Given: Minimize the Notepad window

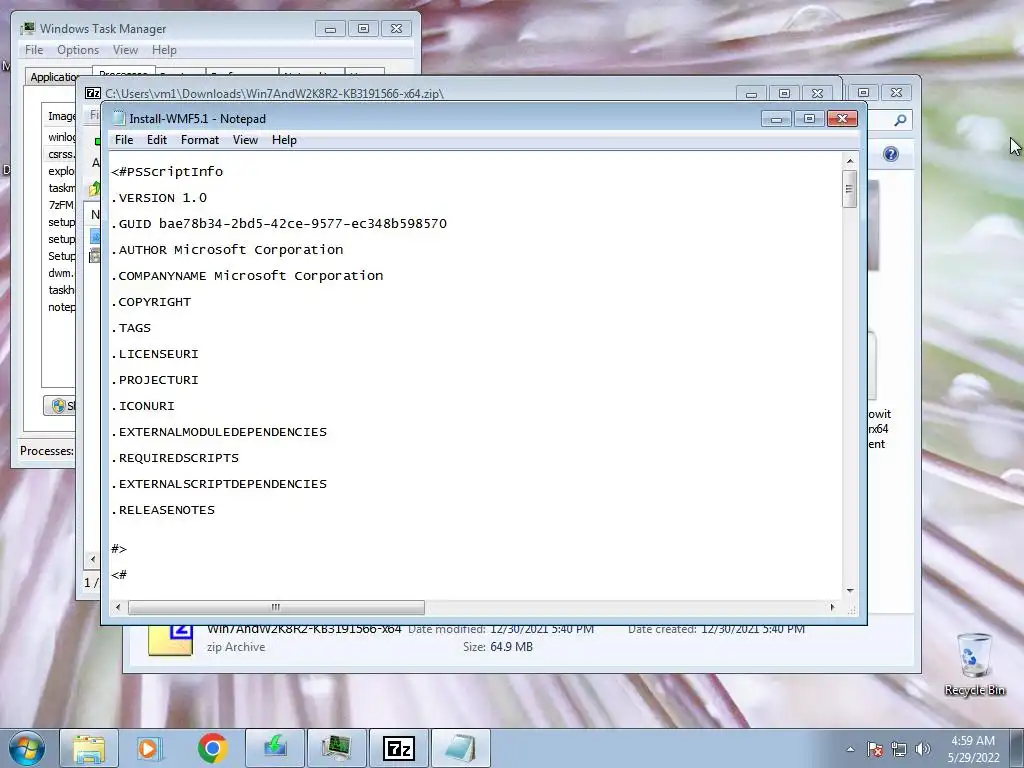Looking at the screenshot, I should 776,118.
